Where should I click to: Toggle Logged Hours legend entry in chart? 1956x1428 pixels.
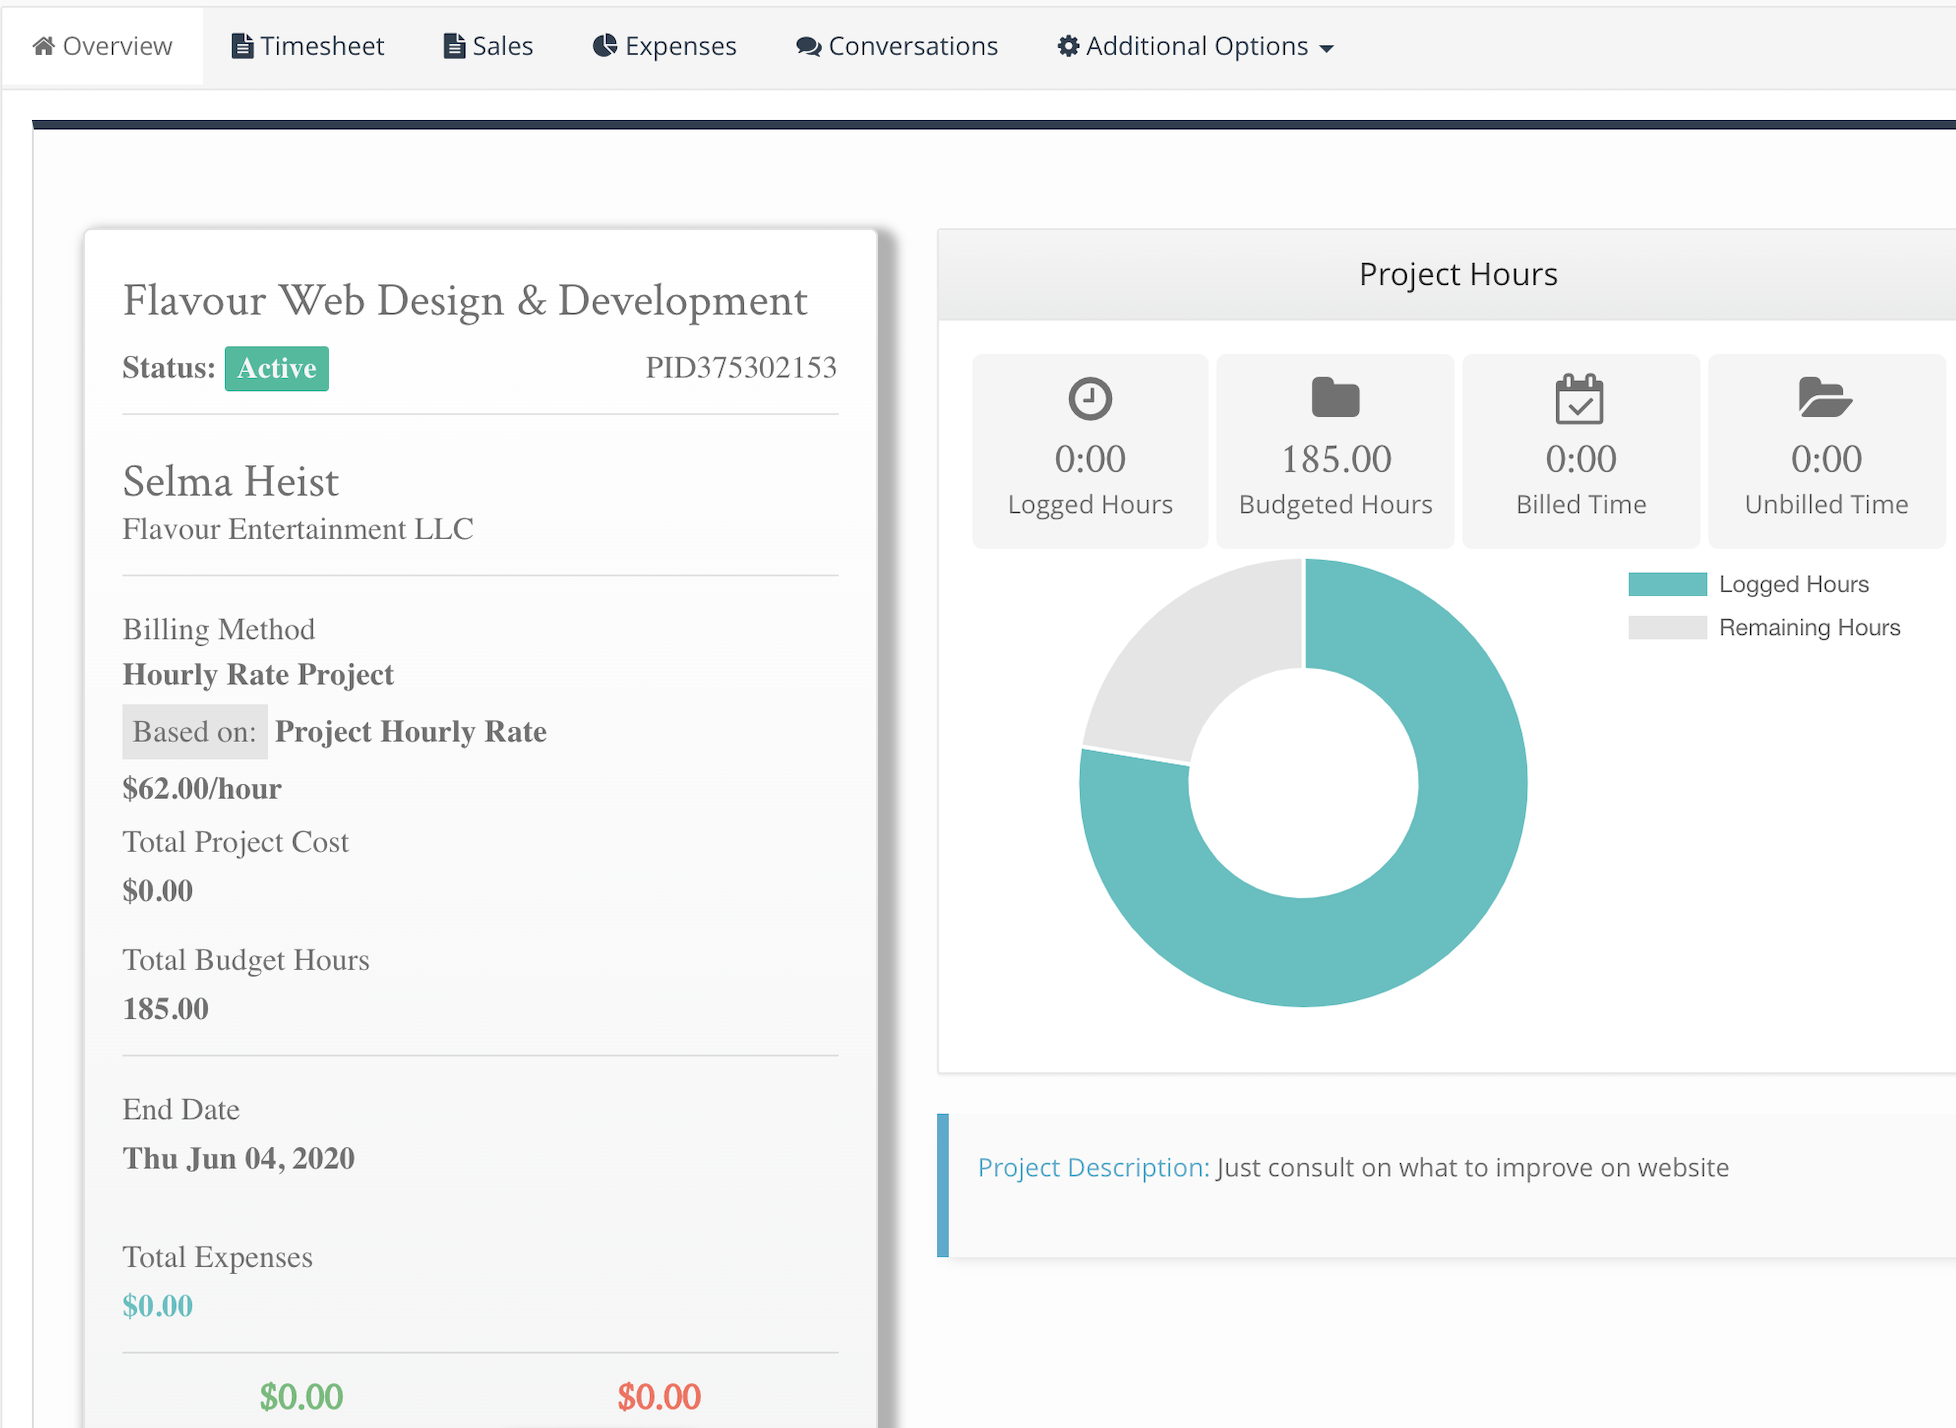[x=1792, y=584]
